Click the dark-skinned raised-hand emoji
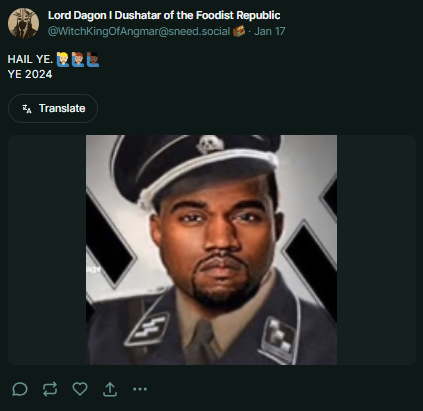The width and height of the screenshot is (423, 411). (x=93, y=59)
